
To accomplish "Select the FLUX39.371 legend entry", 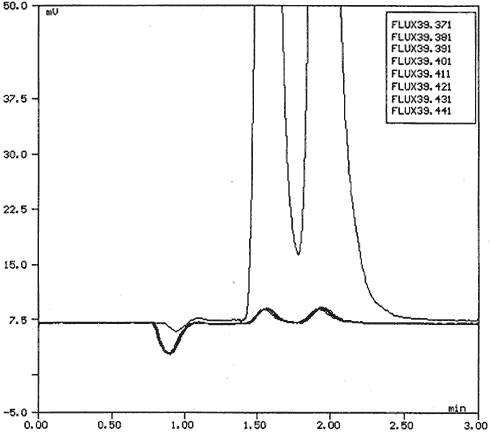I will [x=421, y=25].
